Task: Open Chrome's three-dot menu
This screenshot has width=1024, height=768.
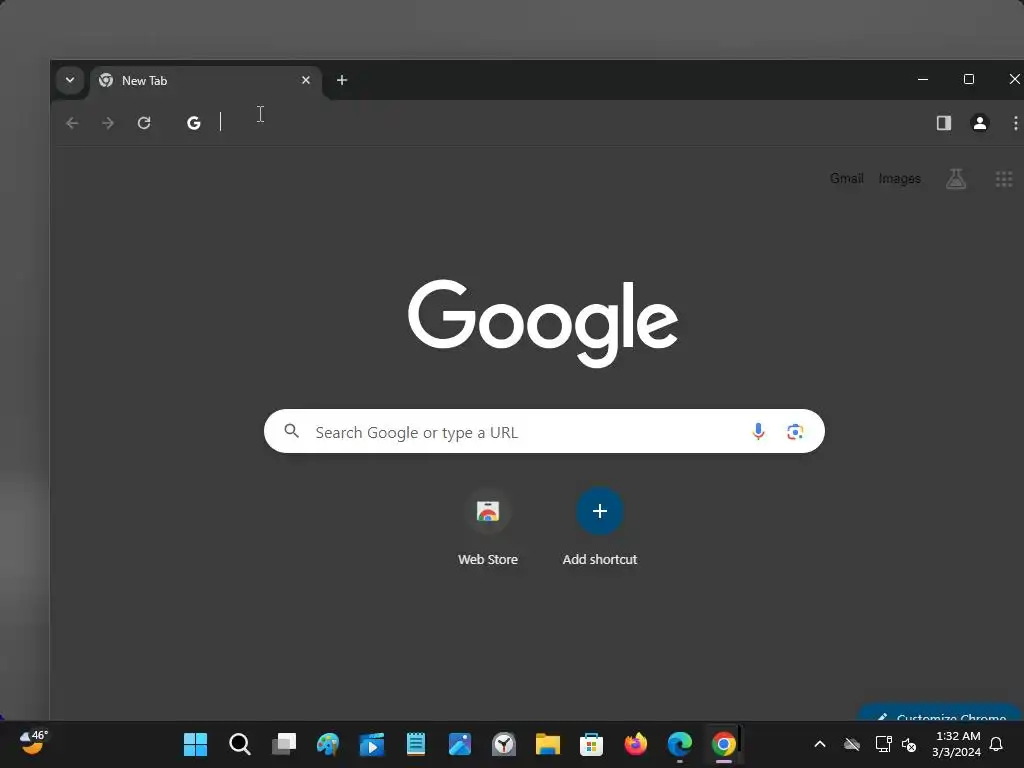Action: pyautogui.click(x=1015, y=123)
